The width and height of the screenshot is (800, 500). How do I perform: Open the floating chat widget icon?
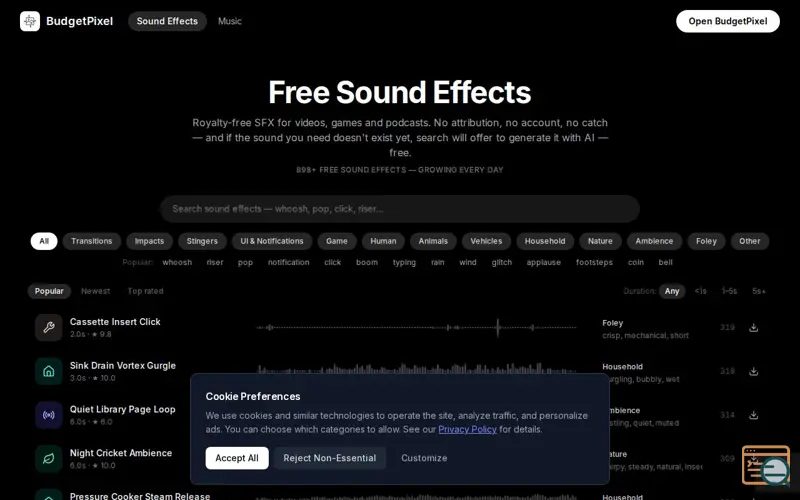coord(766,465)
